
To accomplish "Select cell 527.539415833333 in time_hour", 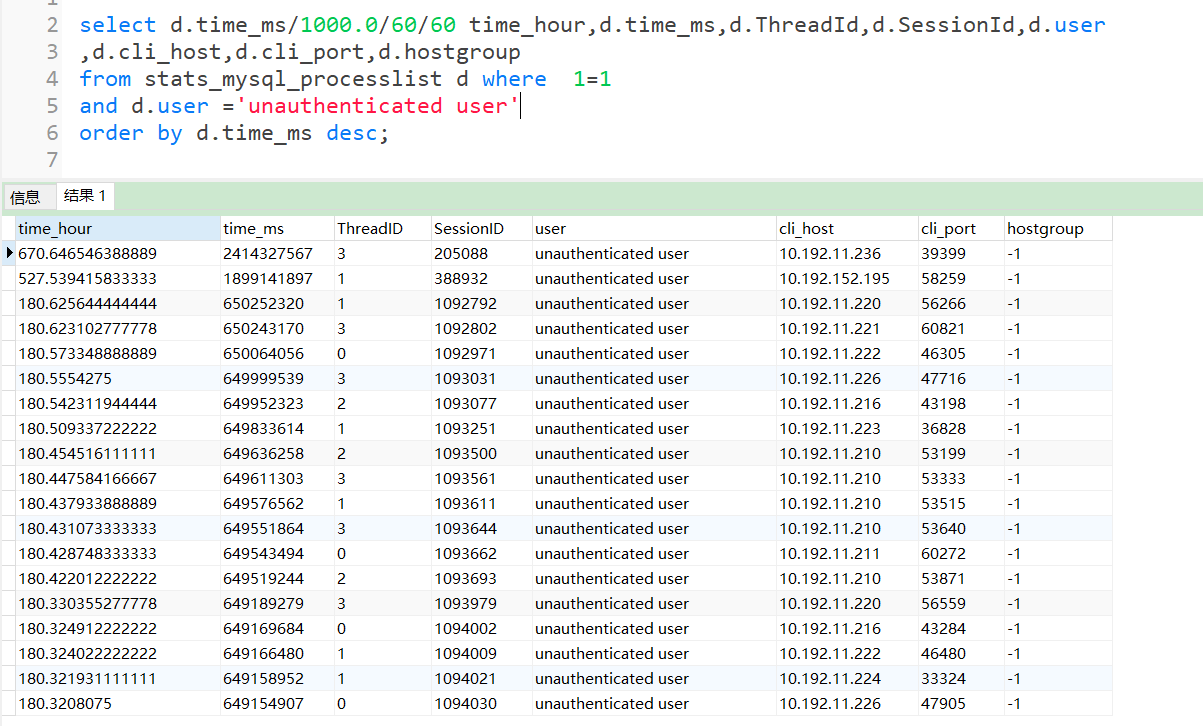I will tap(118, 279).
